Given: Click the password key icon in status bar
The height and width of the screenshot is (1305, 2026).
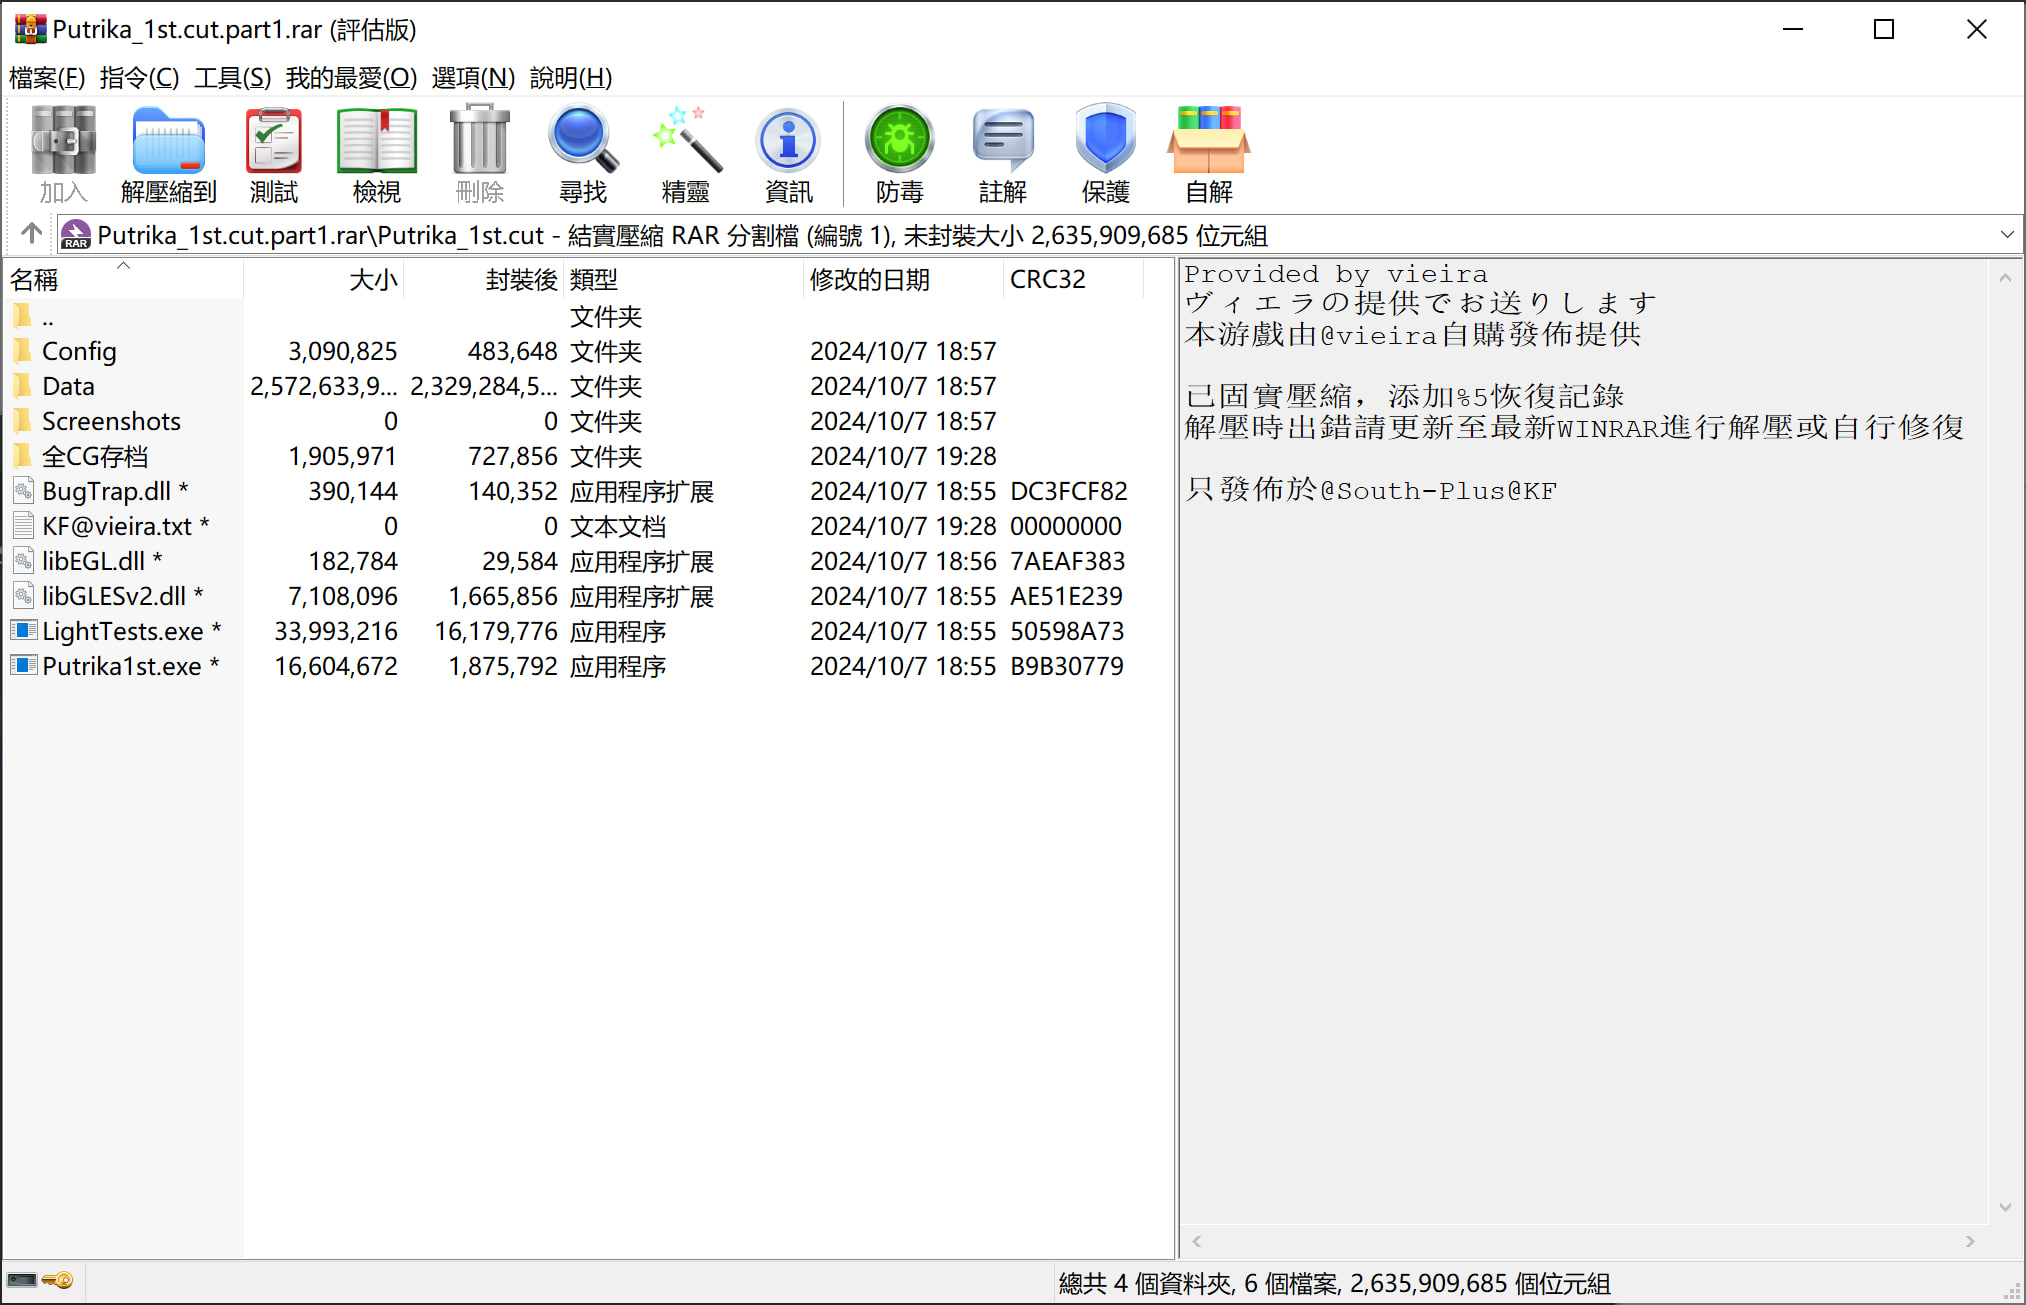Looking at the screenshot, I should pyautogui.click(x=59, y=1280).
